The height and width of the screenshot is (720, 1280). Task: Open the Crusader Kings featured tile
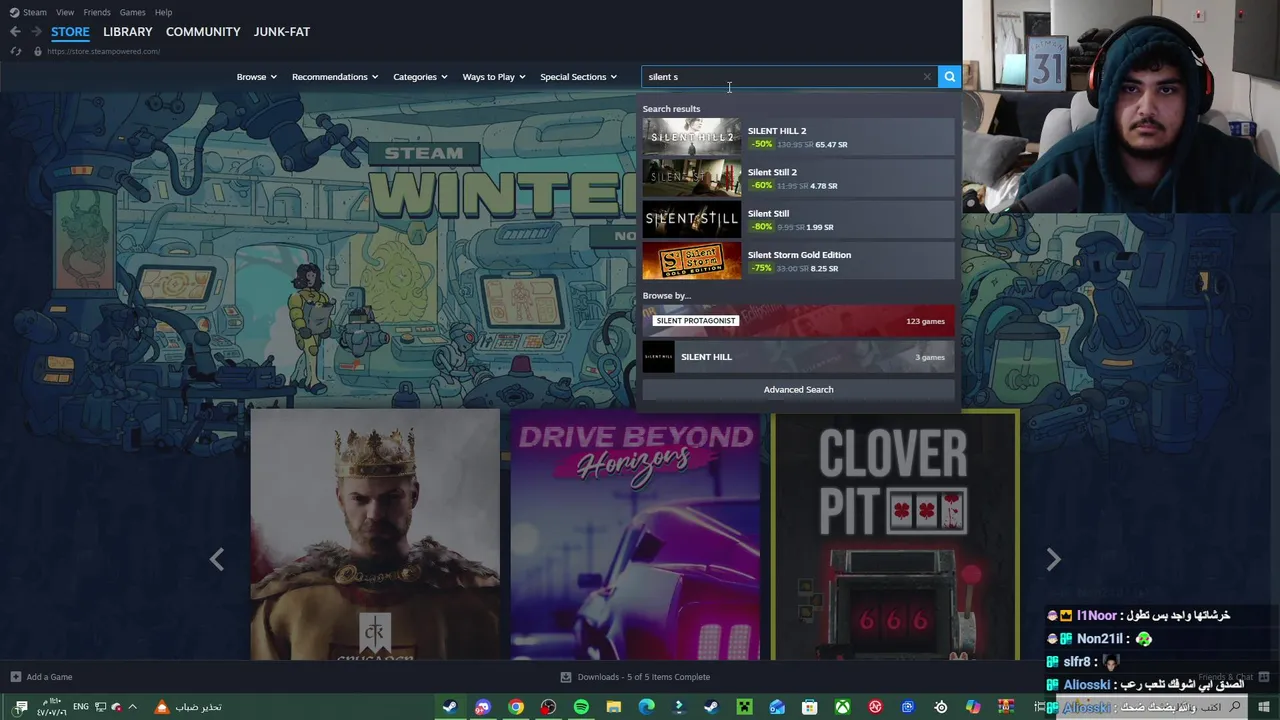click(375, 535)
